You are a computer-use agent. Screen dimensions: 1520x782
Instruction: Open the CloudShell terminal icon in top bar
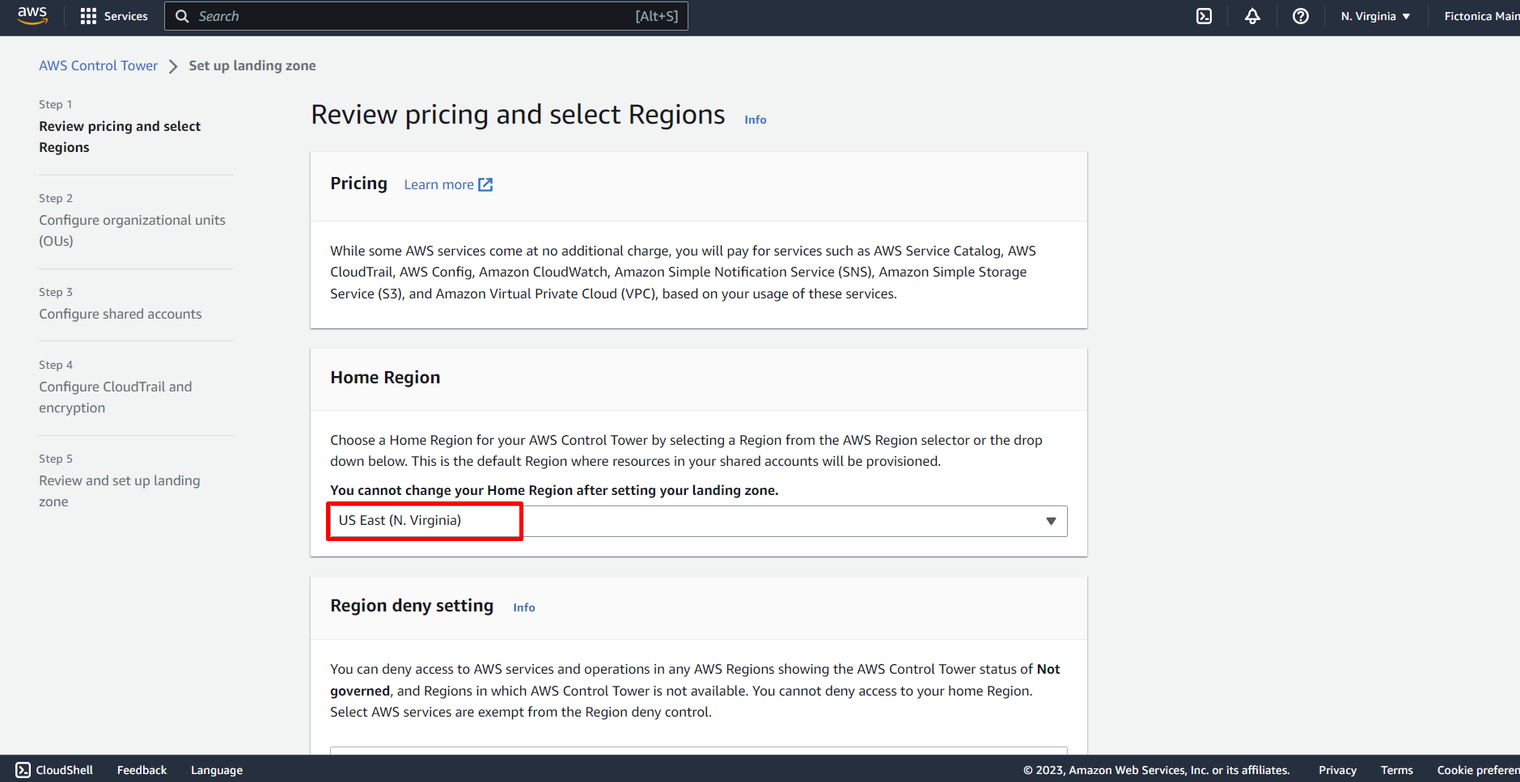(x=1204, y=16)
